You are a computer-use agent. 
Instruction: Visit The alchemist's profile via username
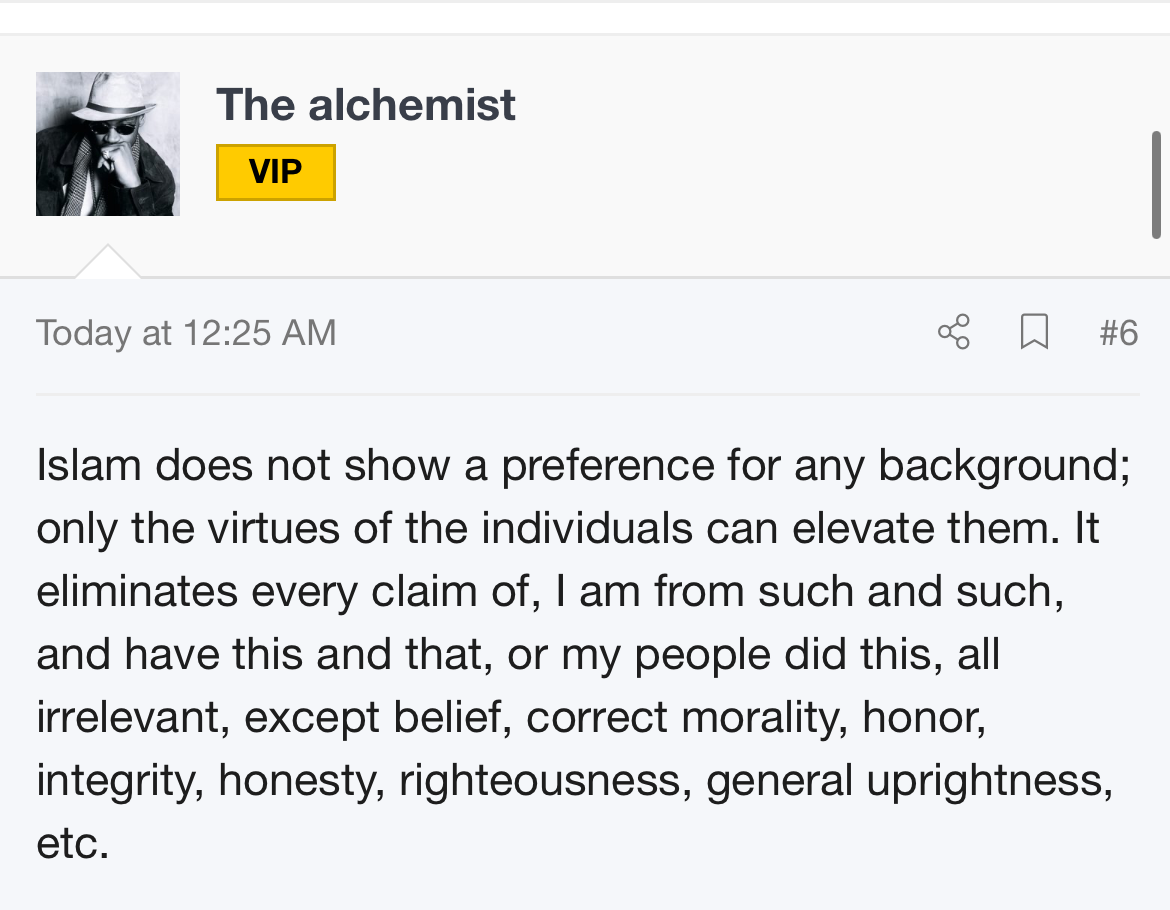(366, 104)
